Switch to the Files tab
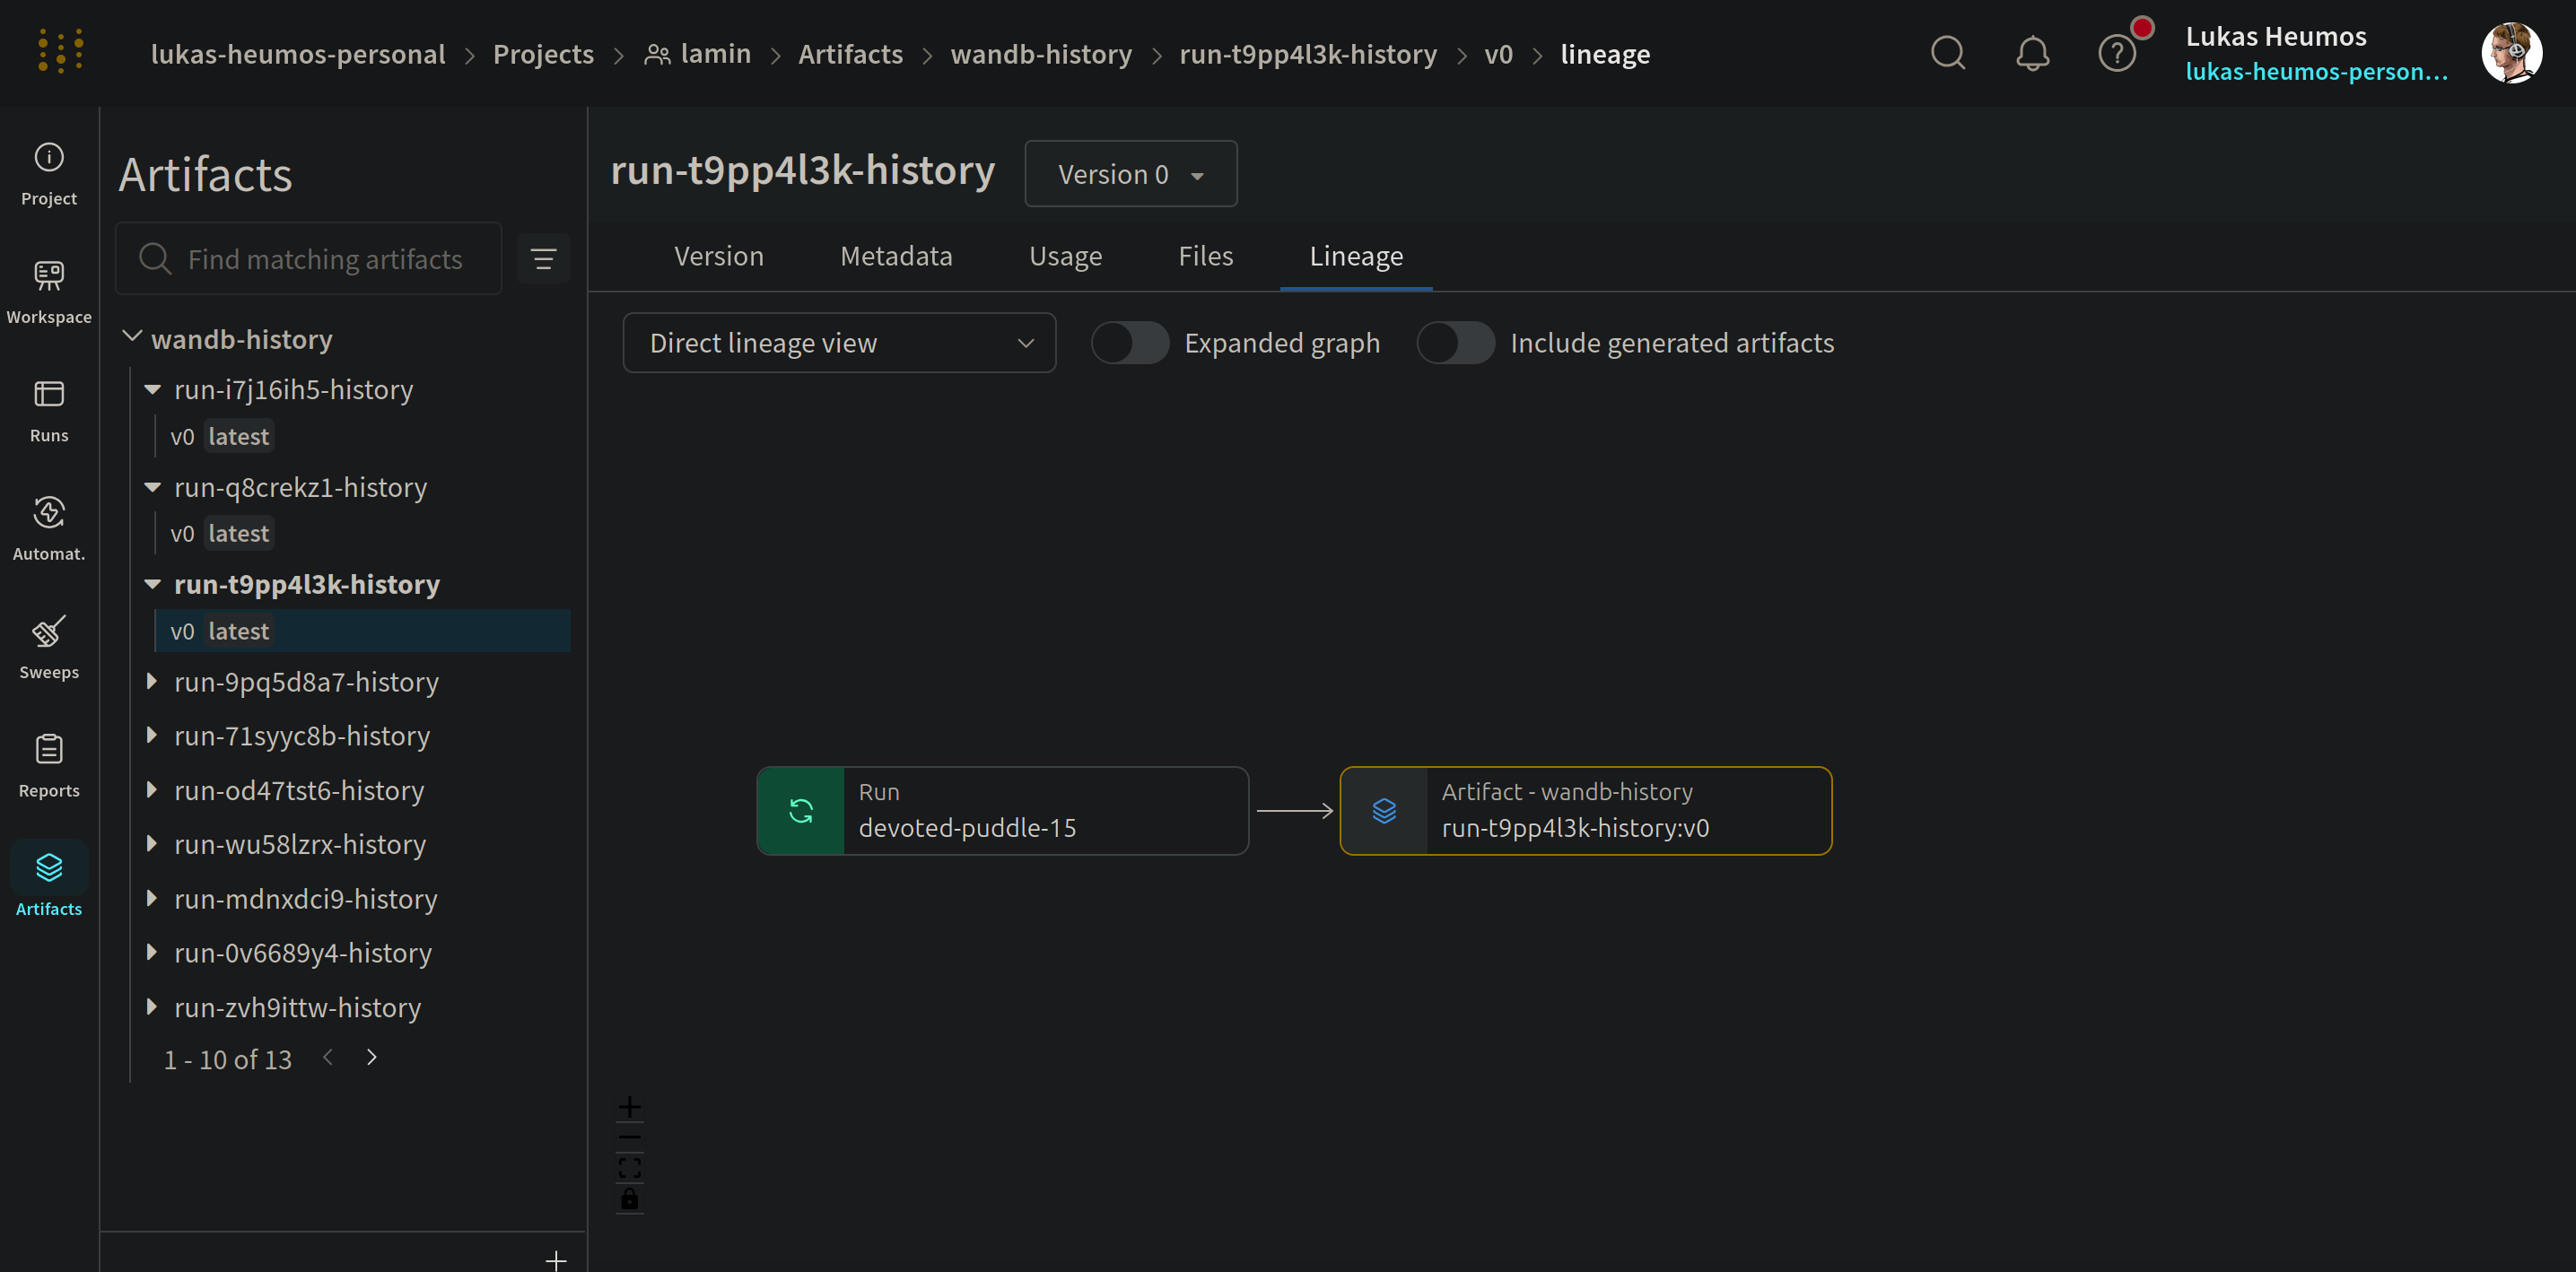The height and width of the screenshot is (1272, 2576). [1205, 257]
